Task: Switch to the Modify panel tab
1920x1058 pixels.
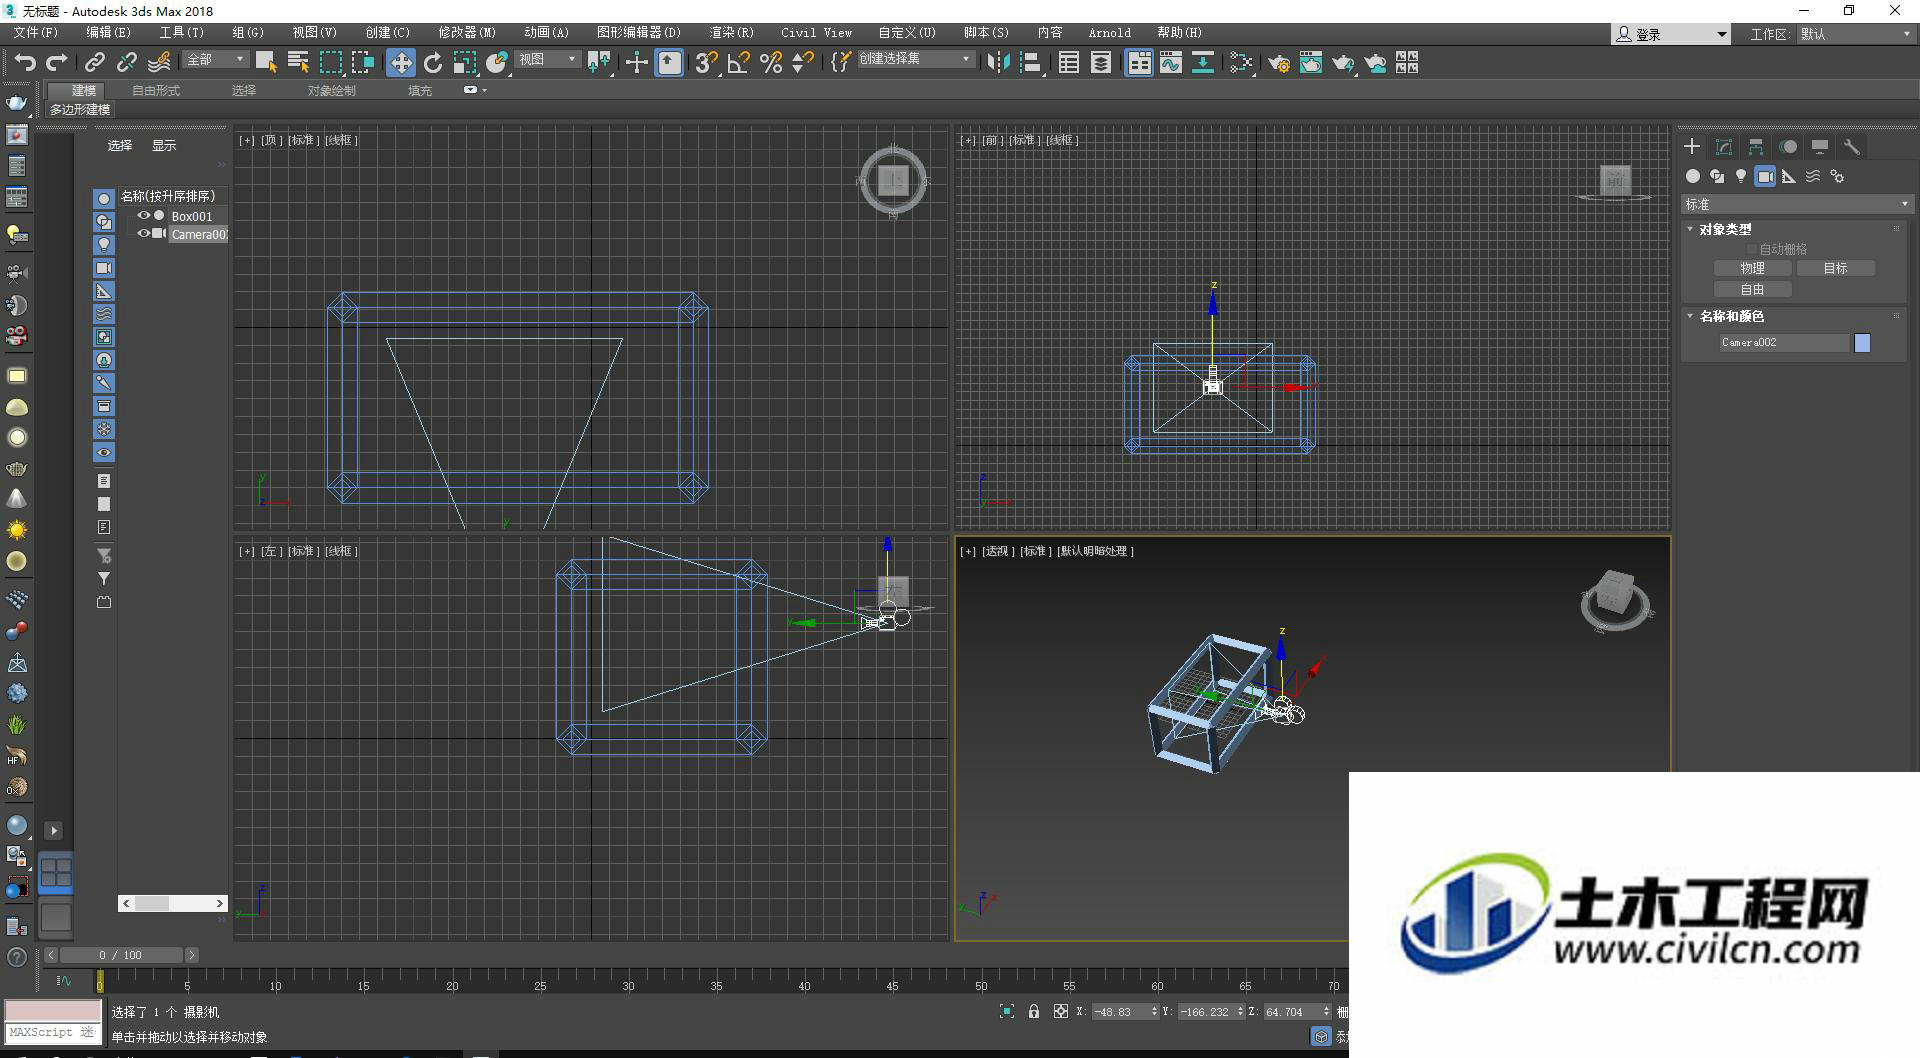Action: click(1724, 147)
